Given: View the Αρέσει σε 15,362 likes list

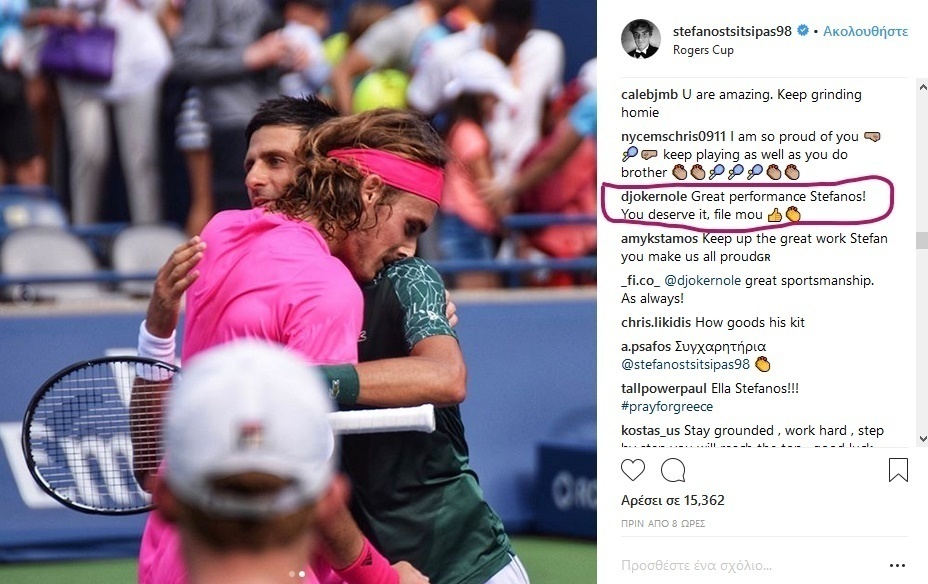Looking at the screenshot, I should (x=673, y=501).
